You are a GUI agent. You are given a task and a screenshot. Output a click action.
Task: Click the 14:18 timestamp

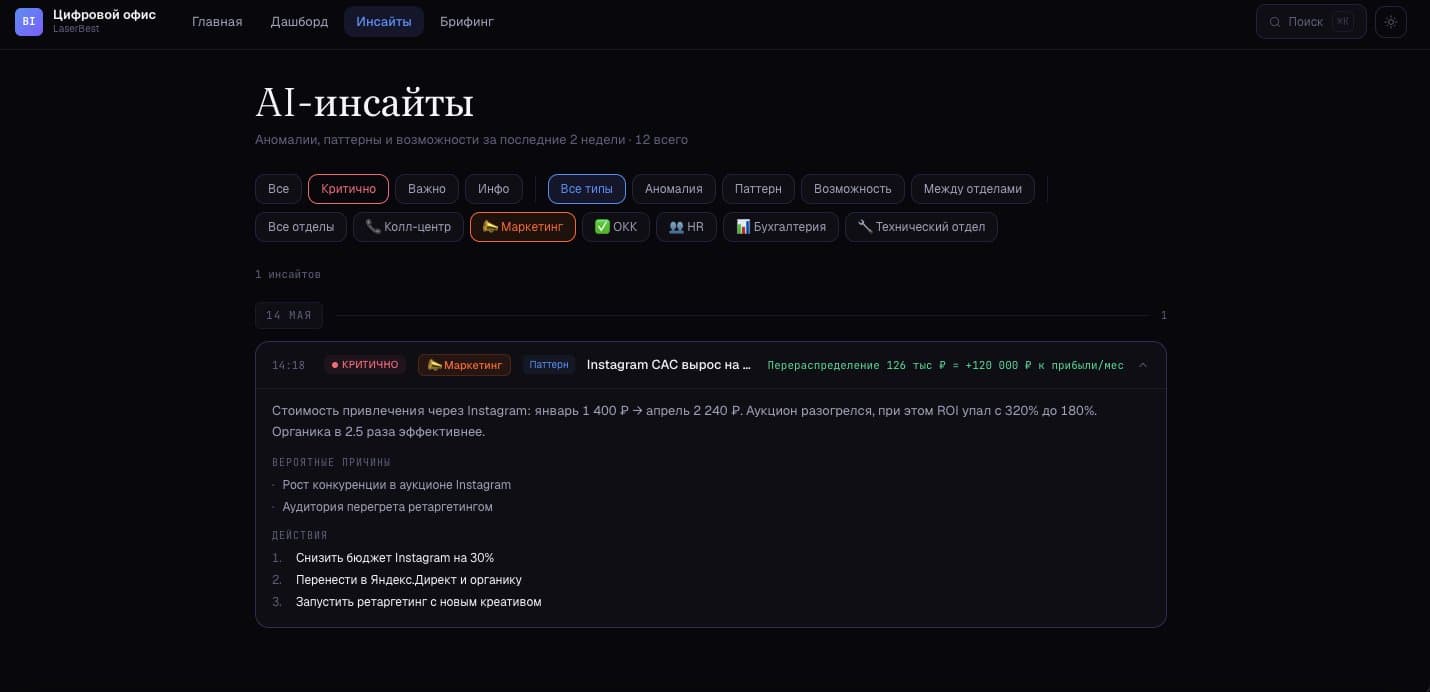click(x=288, y=366)
